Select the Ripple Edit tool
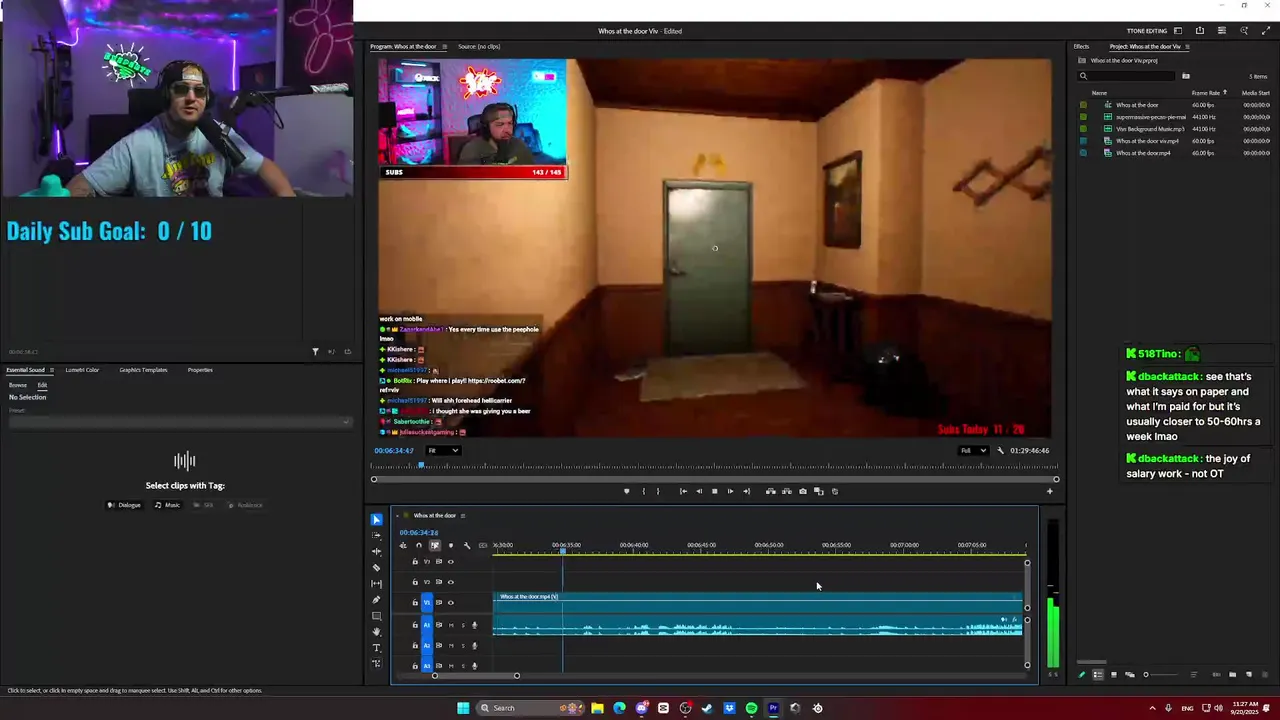This screenshot has height=720, width=1280. coord(376,551)
